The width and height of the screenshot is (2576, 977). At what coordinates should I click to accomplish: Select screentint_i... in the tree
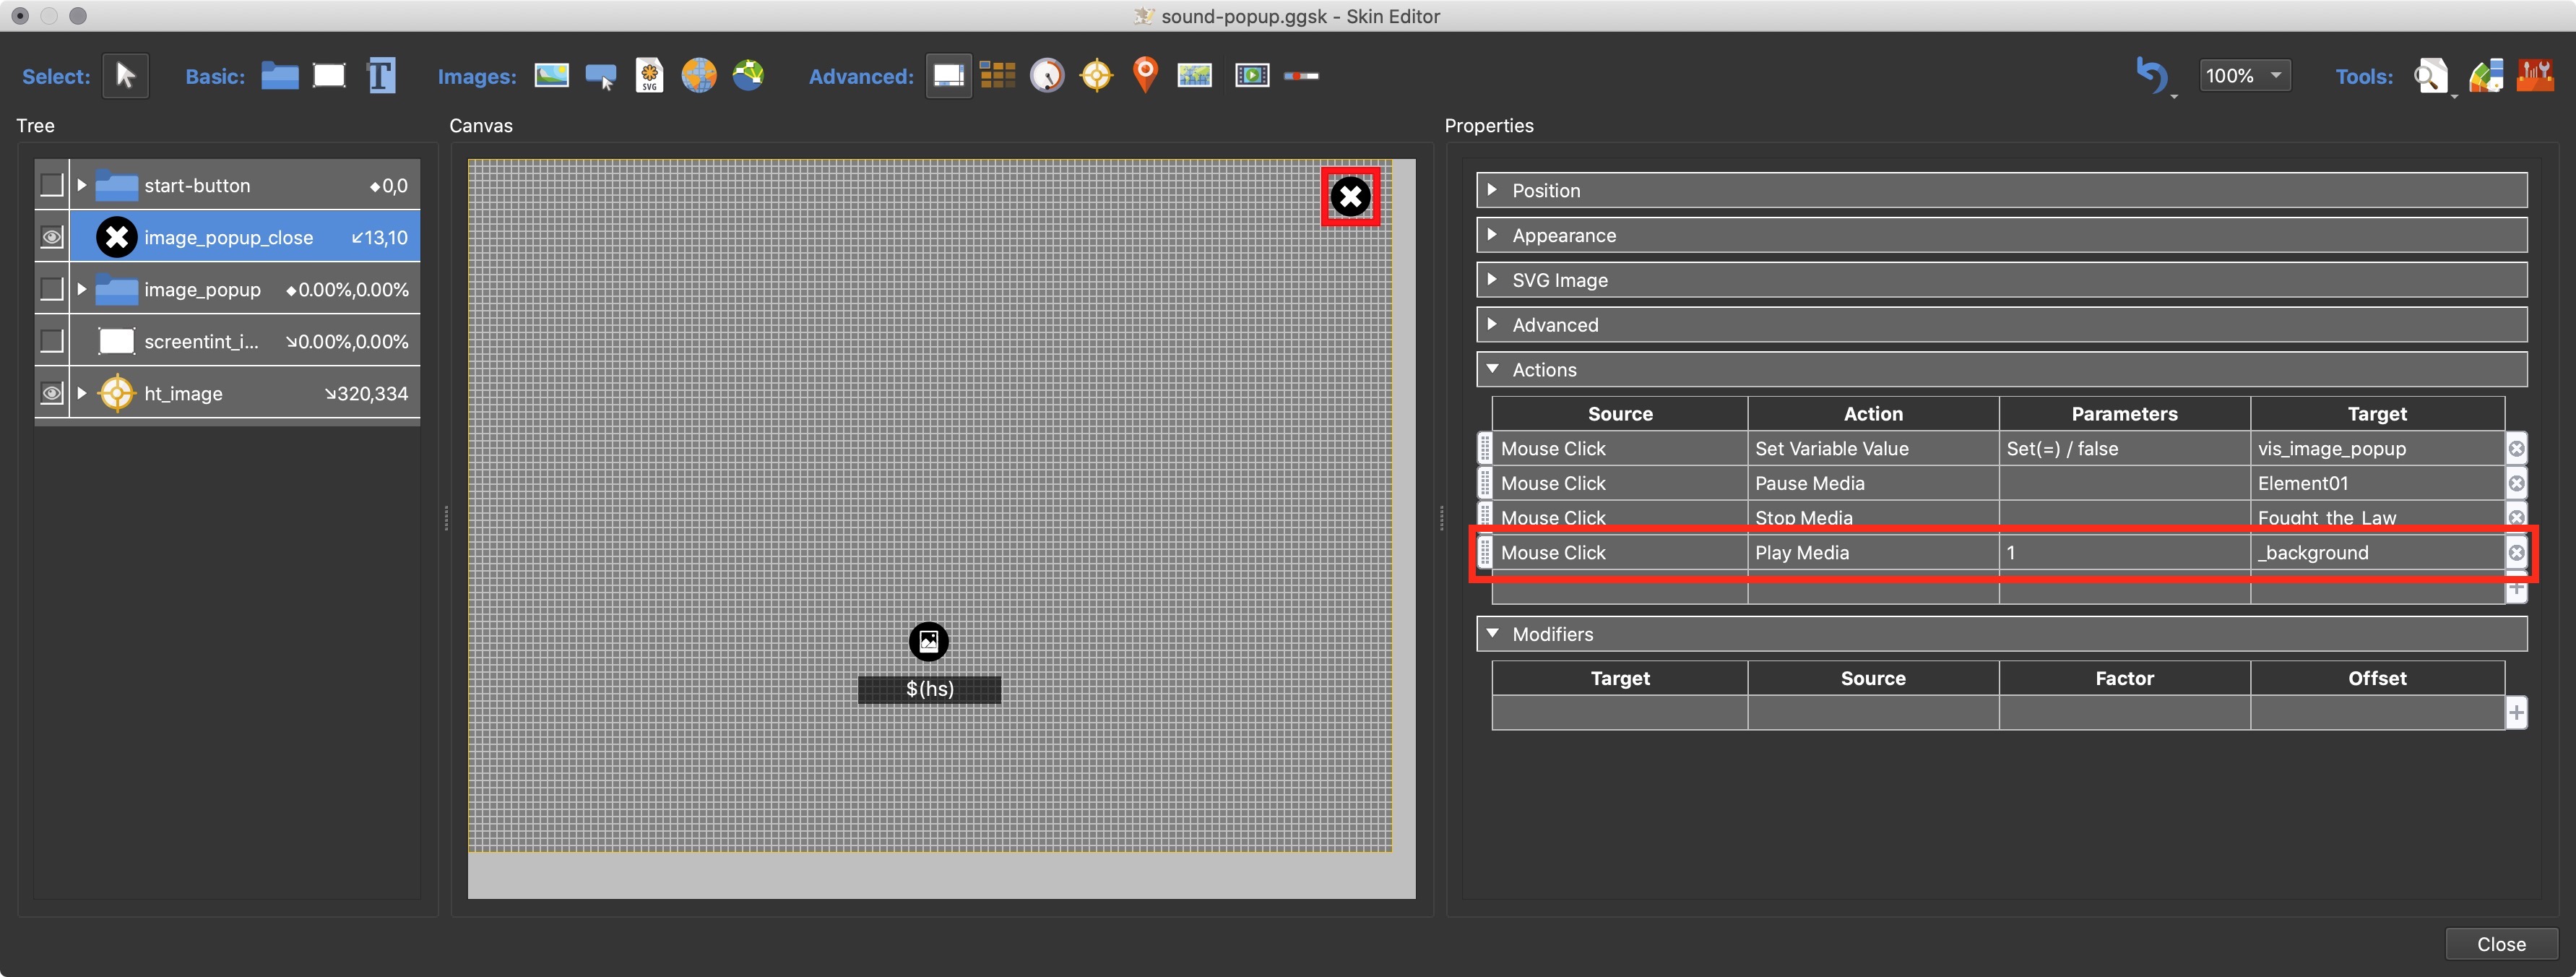[245, 341]
